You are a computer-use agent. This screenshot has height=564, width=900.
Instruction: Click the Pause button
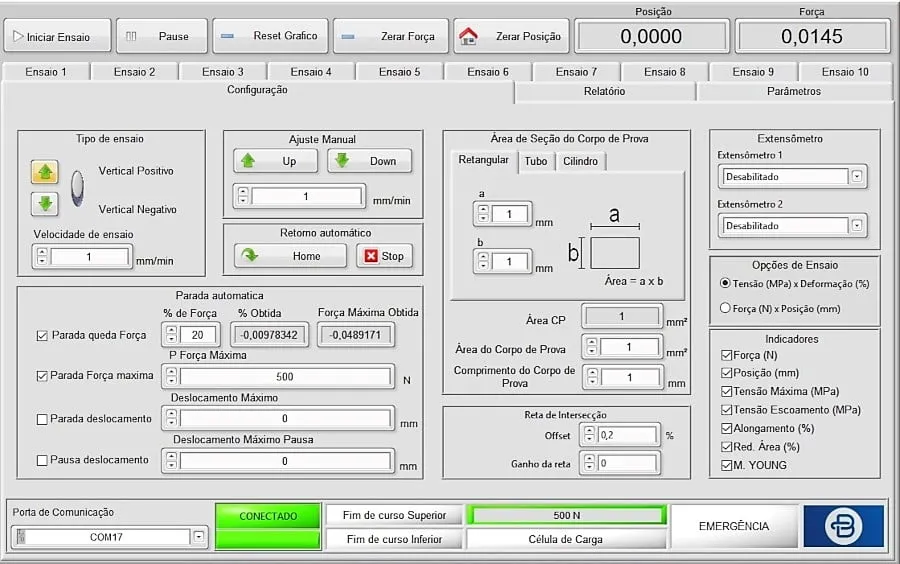[162, 36]
